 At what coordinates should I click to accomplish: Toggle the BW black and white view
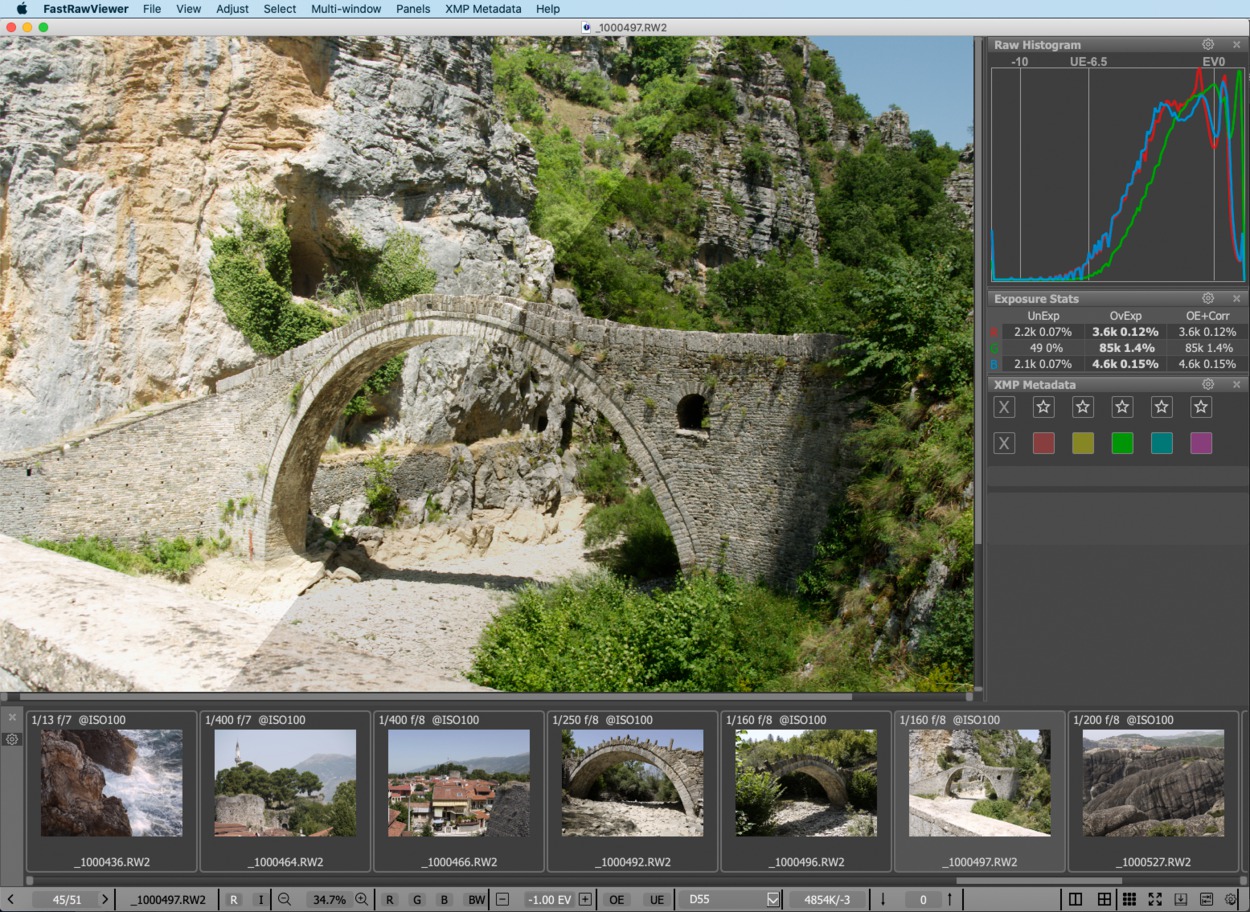[476, 900]
